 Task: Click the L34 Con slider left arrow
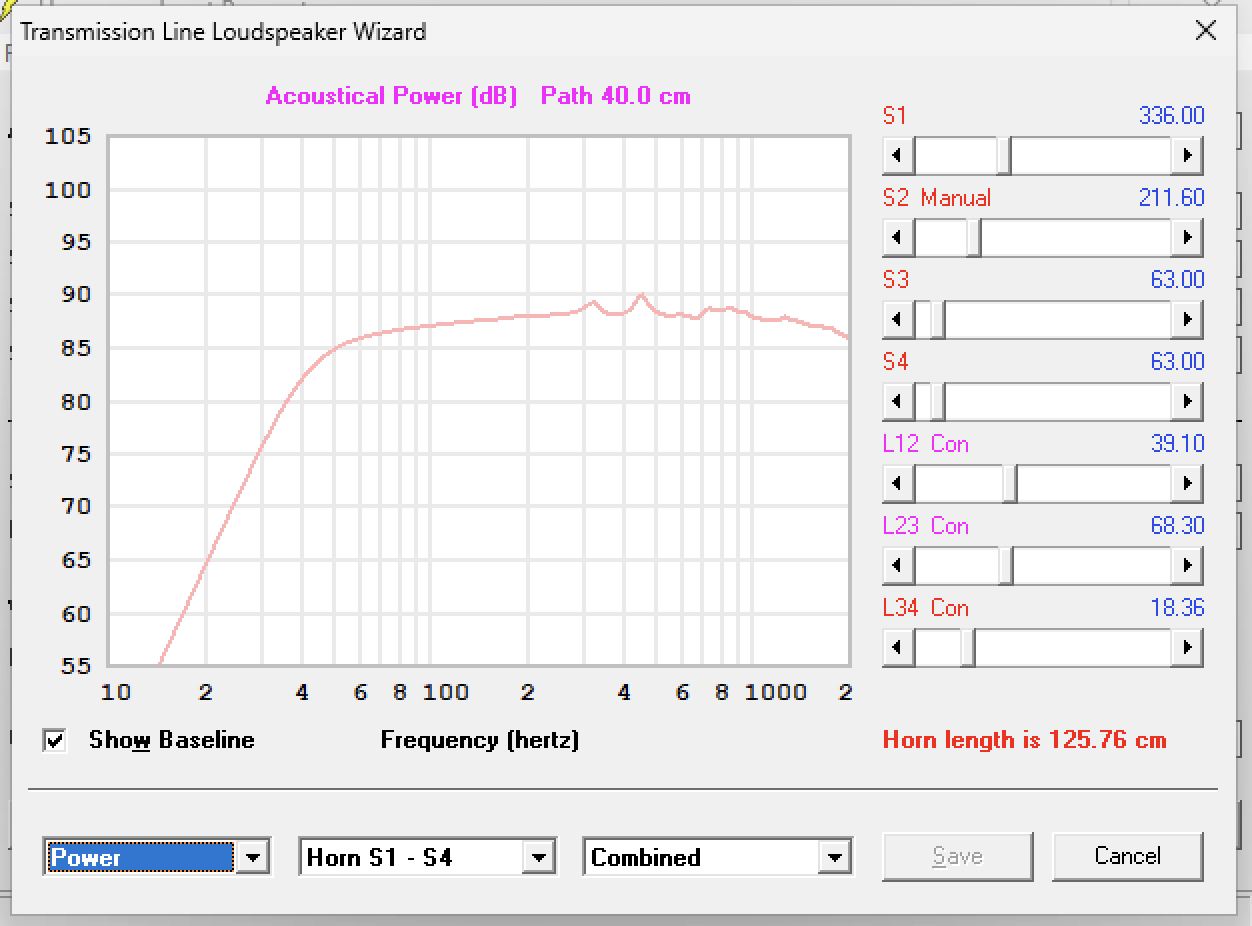pyautogui.click(x=898, y=648)
